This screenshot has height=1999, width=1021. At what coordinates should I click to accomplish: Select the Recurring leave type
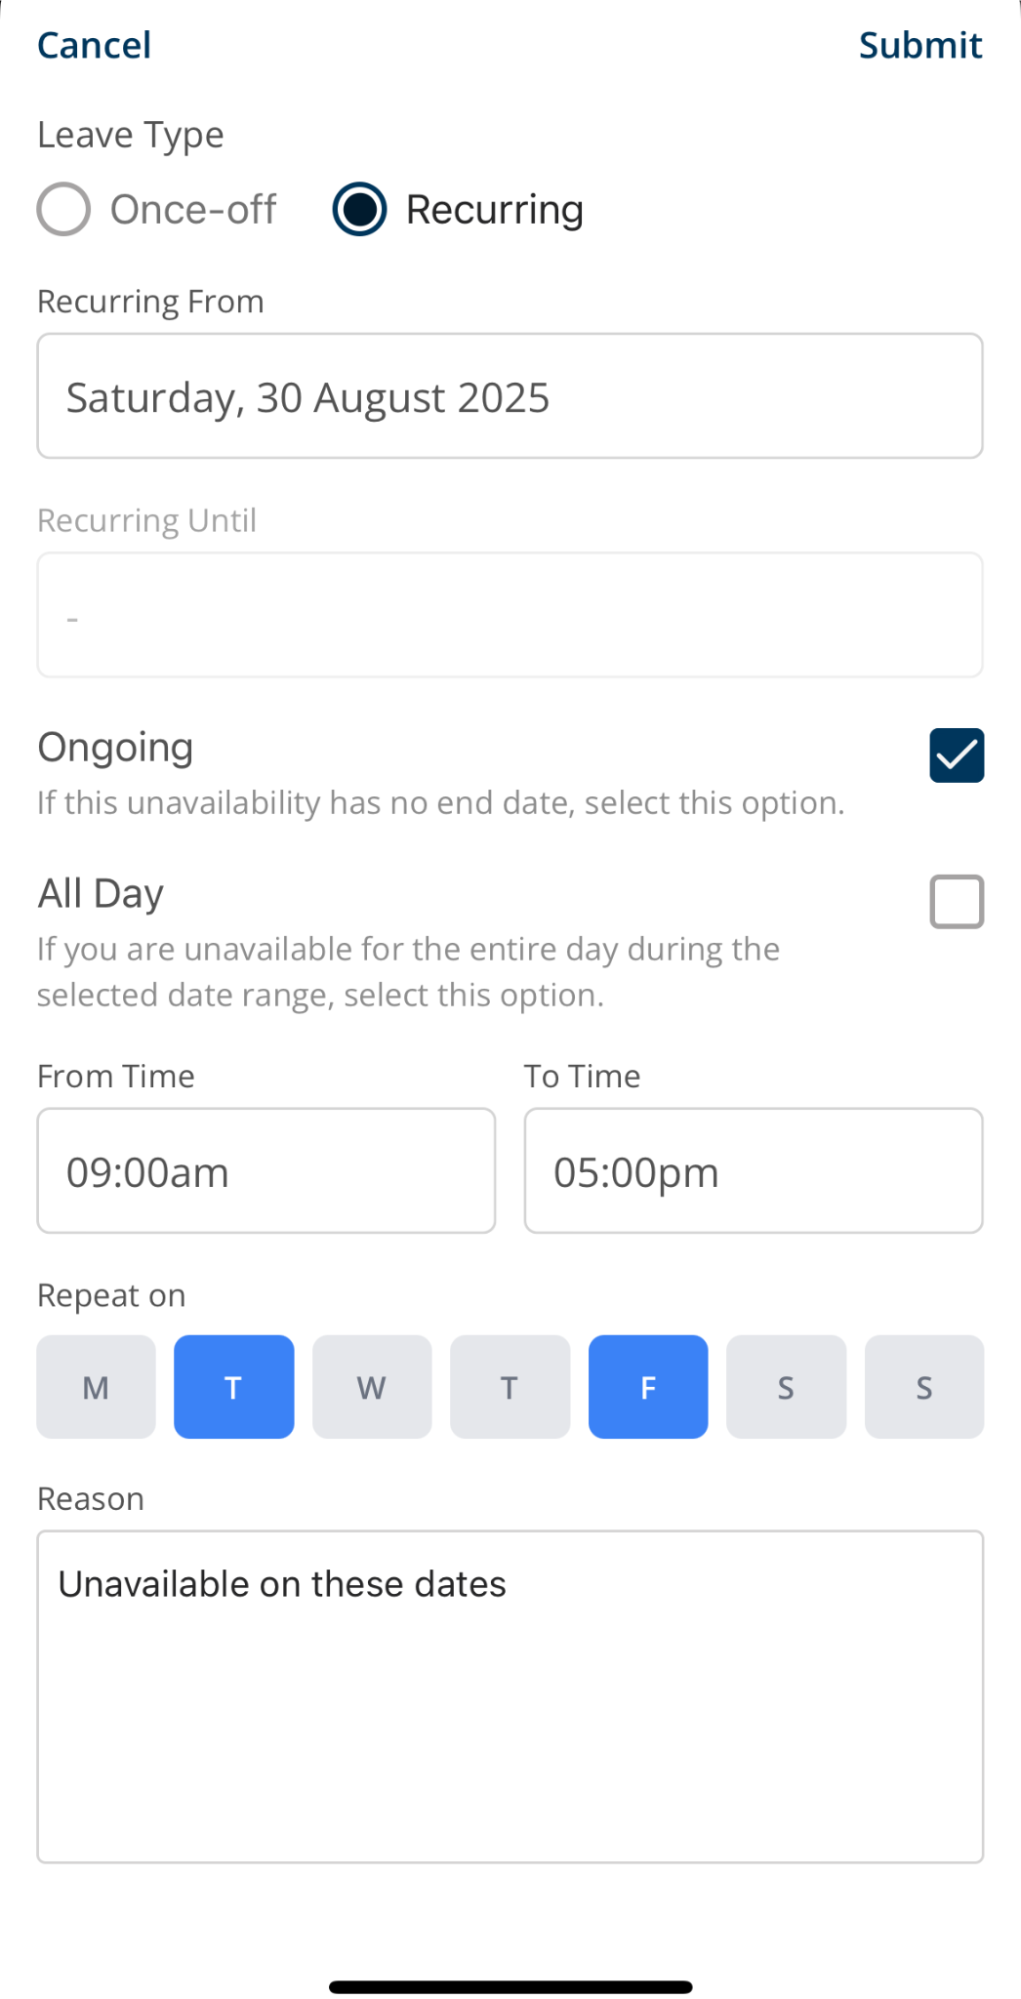point(360,209)
